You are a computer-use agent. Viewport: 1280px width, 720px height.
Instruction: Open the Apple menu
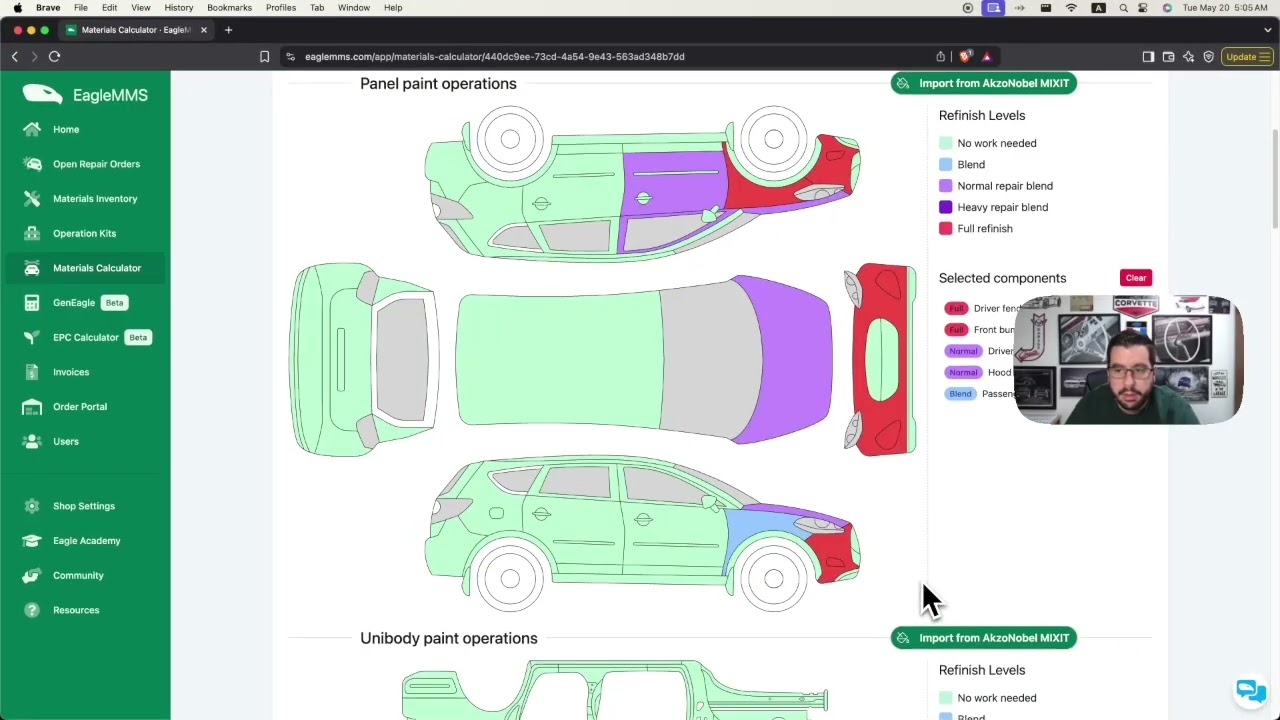point(17,8)
